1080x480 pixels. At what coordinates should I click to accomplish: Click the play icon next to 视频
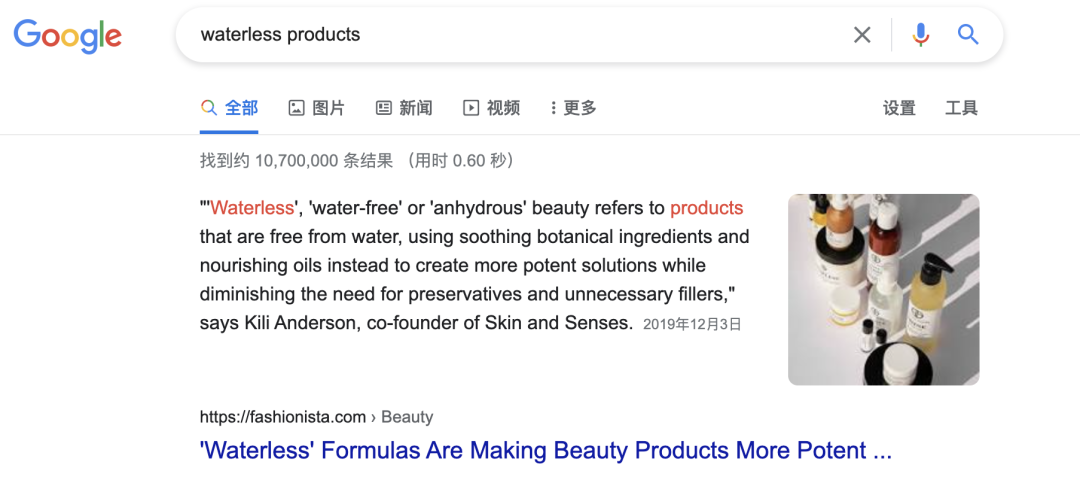pos(470,108)
